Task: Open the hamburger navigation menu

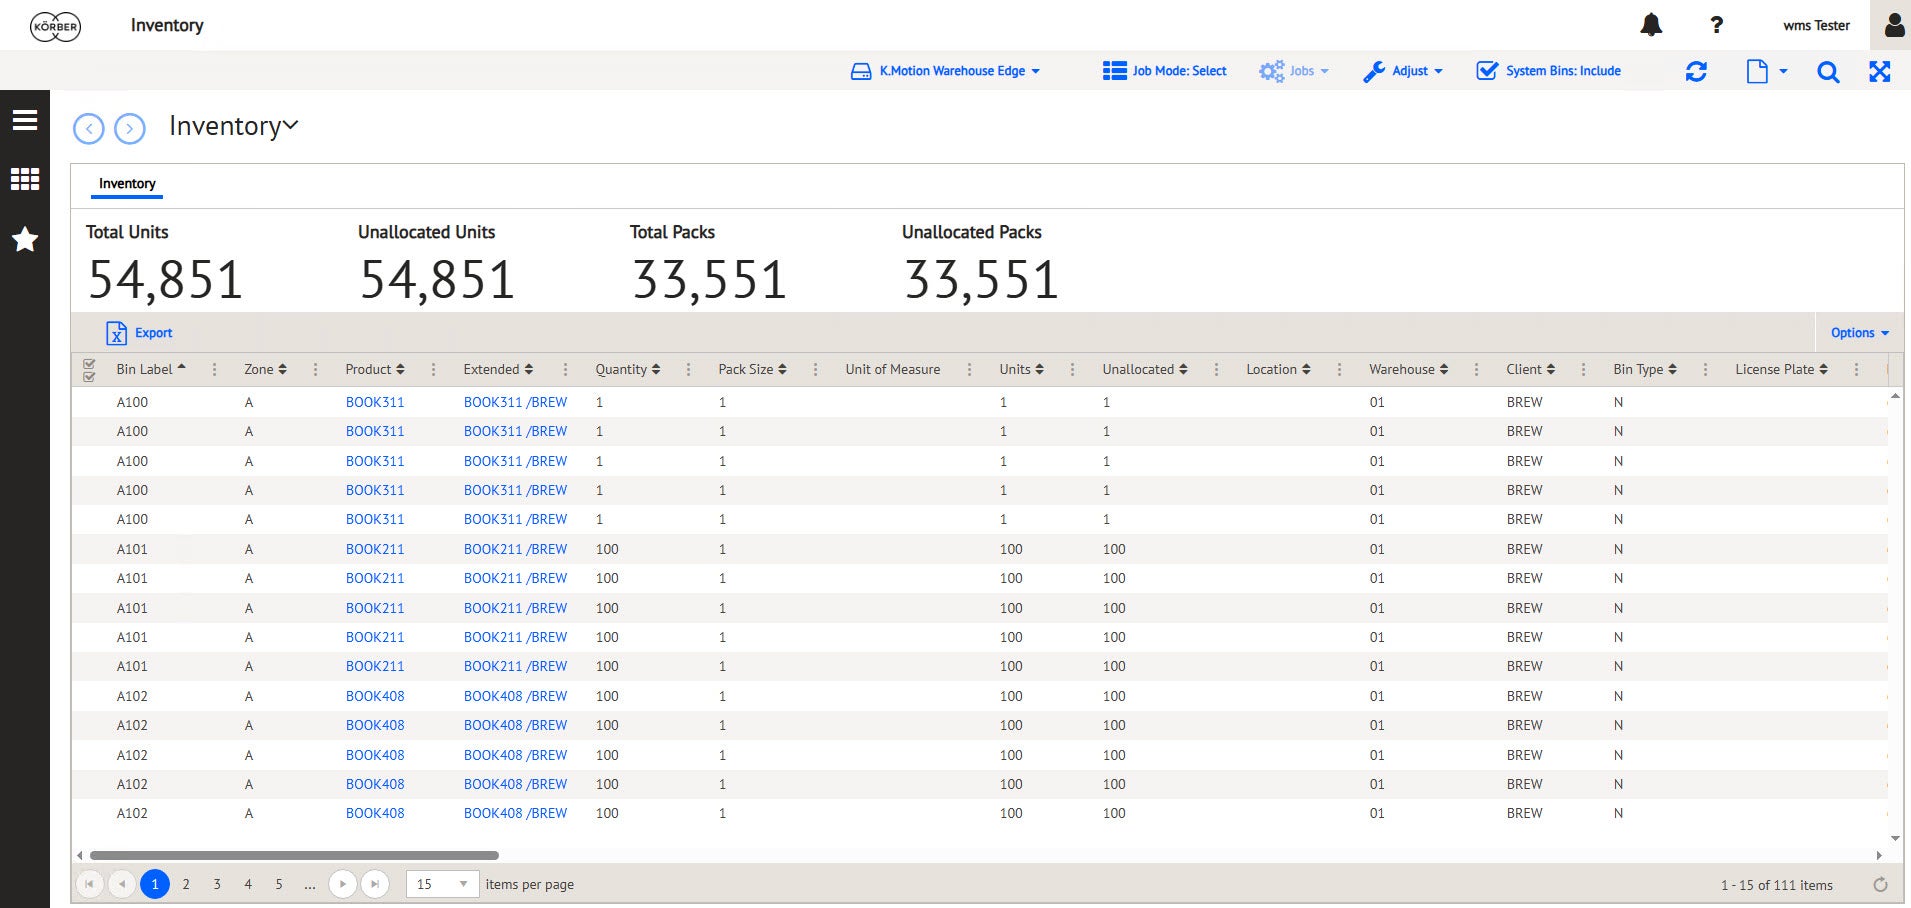Action: click(25, 120)
